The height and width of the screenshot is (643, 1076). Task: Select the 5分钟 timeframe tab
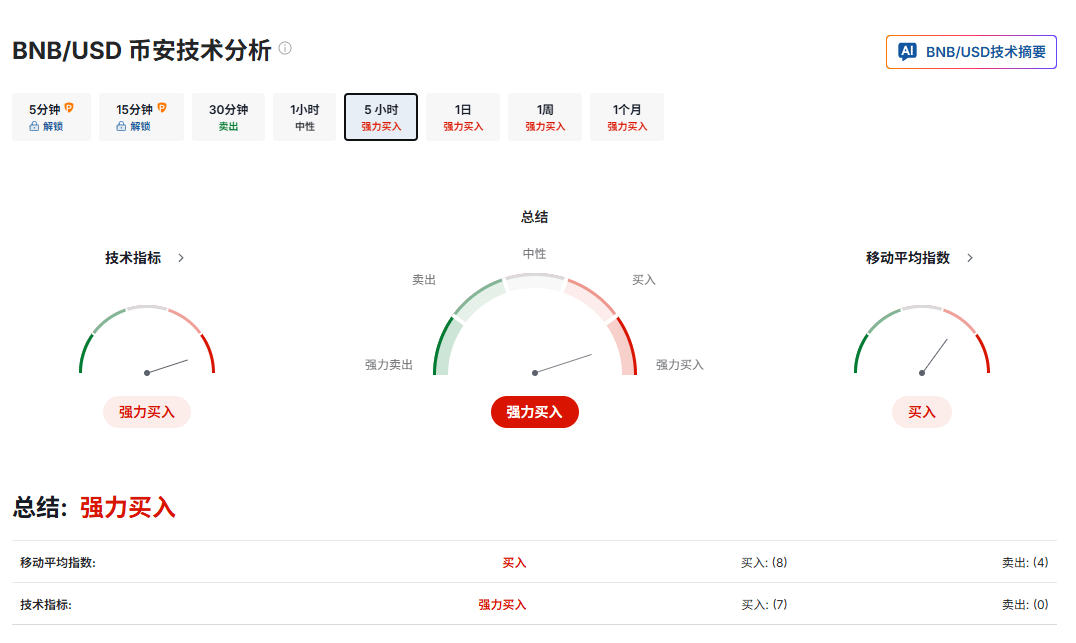[x=51, y=117]
